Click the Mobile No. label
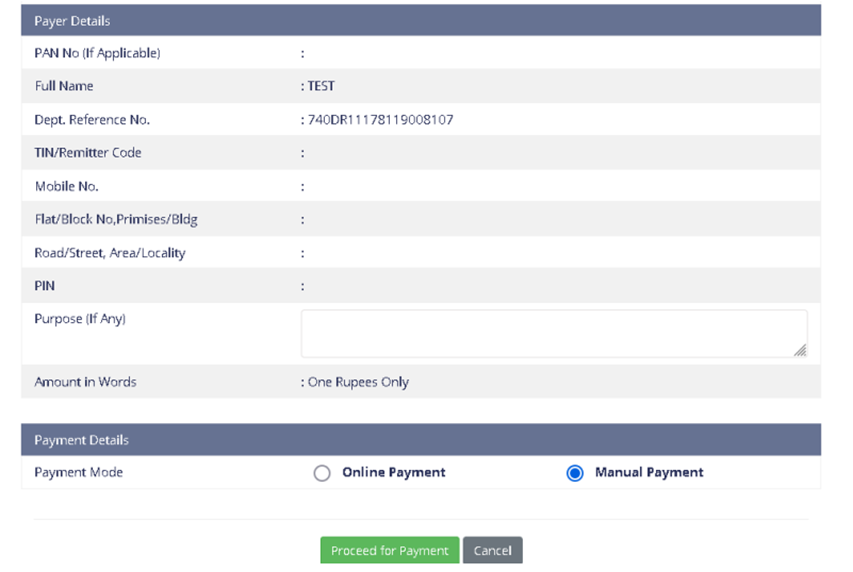Viewport: 853px width, 572px height. 66,187
